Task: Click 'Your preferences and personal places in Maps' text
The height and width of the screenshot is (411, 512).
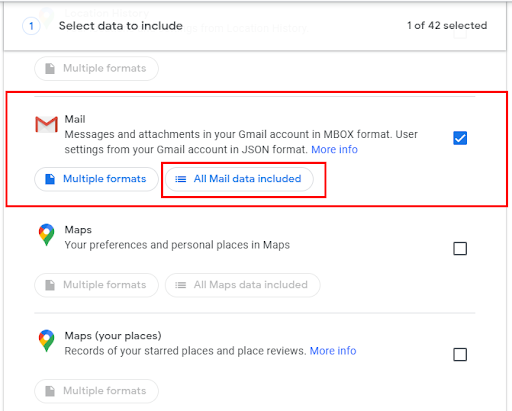Action: pyautogui.click(x=177, y=245)
